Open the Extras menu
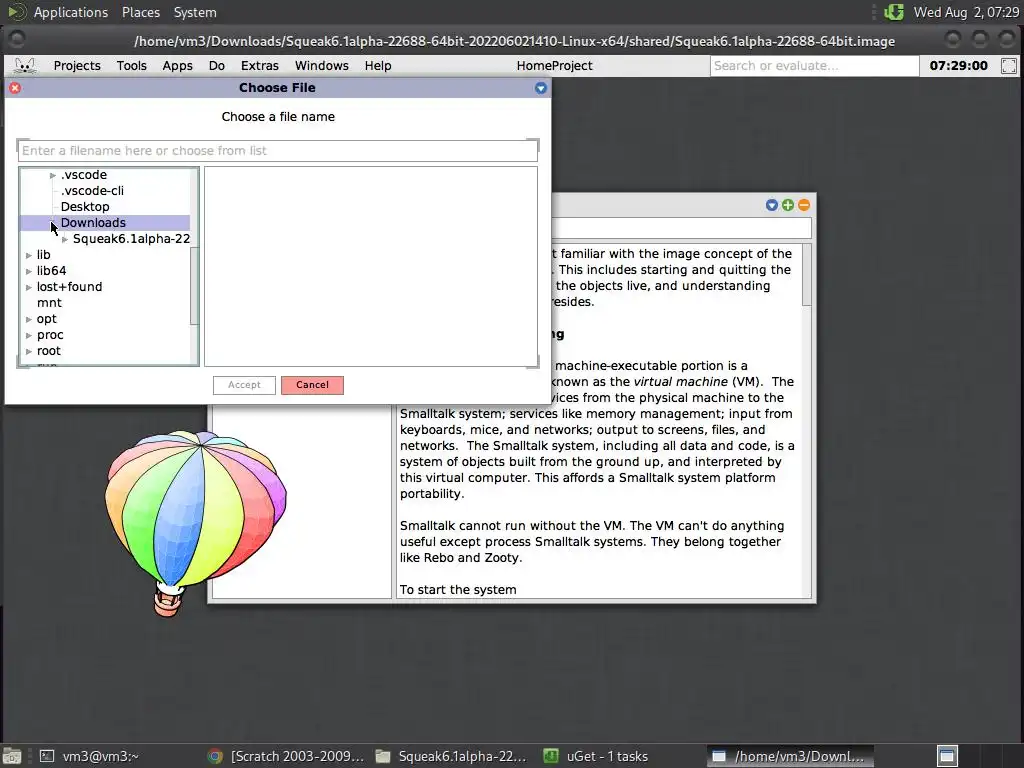 click(x=260, y=66)
